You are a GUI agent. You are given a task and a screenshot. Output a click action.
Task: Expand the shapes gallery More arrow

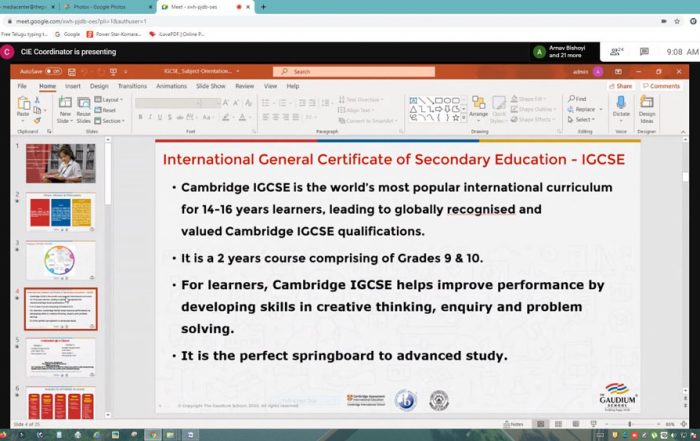coord(464,118)
